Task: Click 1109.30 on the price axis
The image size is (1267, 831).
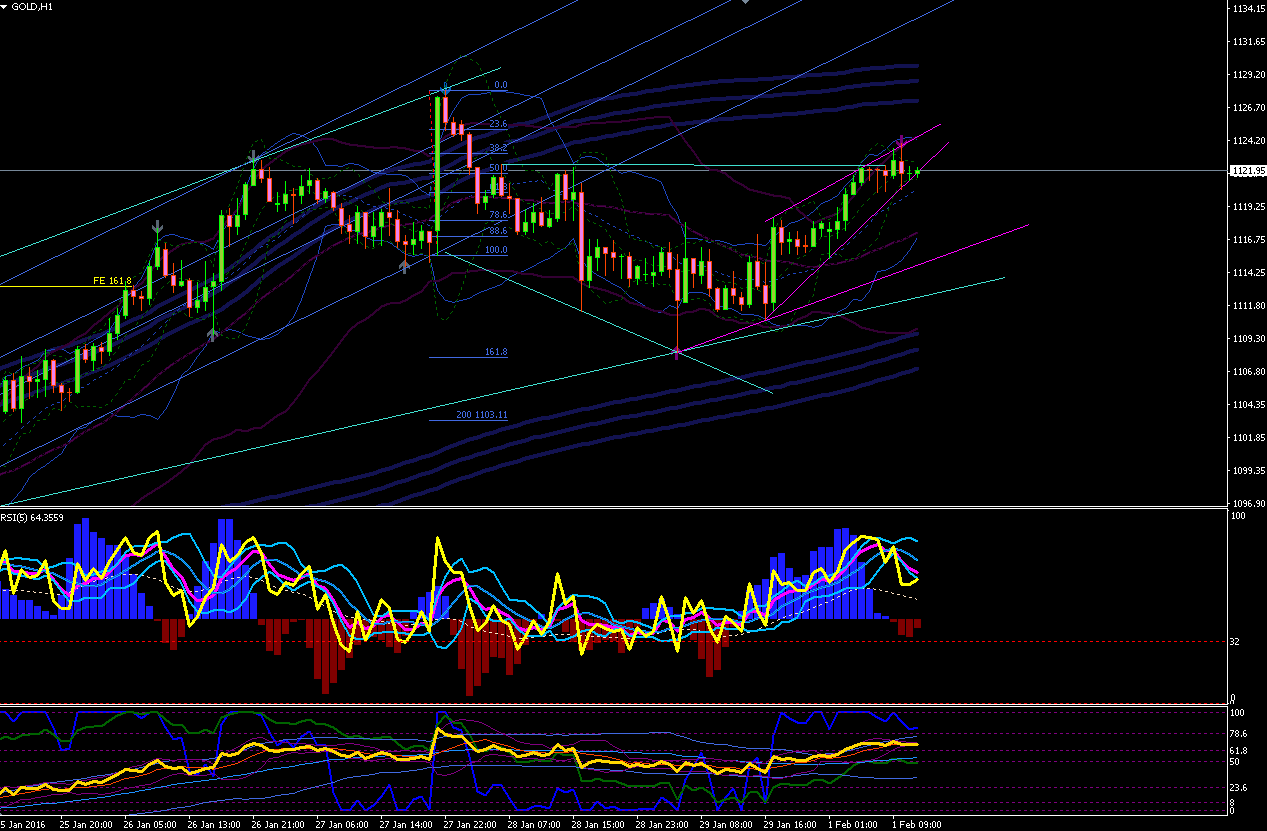Action: point(1247,338)
